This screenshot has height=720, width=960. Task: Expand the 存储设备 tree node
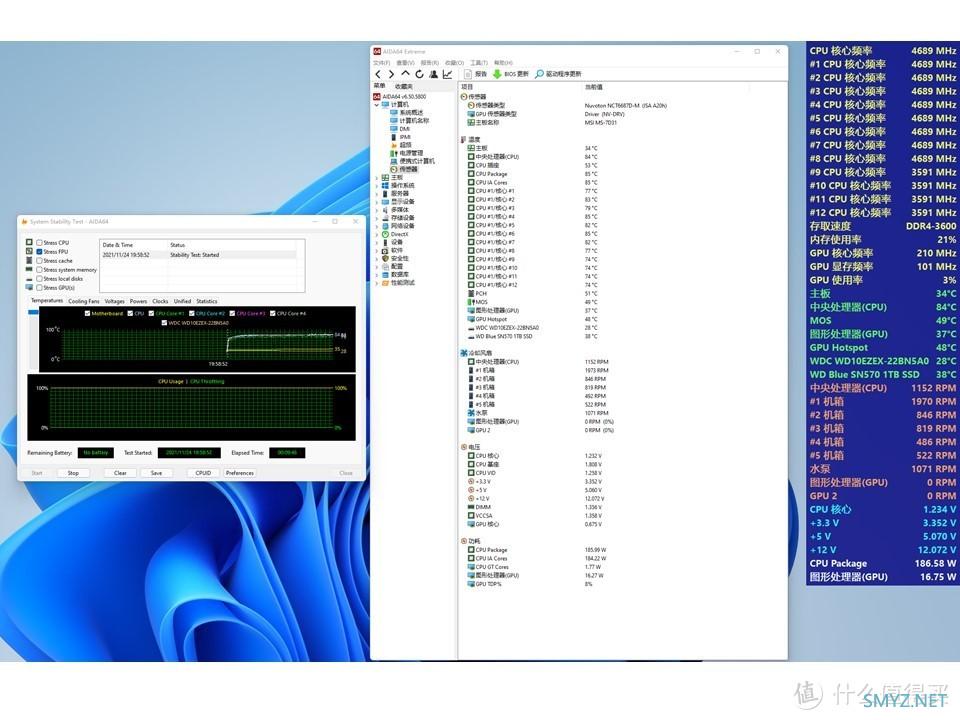[x=377, y=218]
